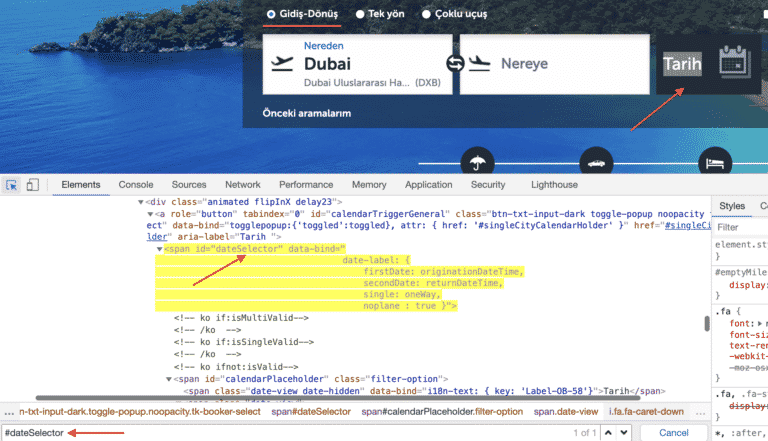The image size is (768, 441).
Task: Click the swap airports arrows icon
Action: pos(456,63)
